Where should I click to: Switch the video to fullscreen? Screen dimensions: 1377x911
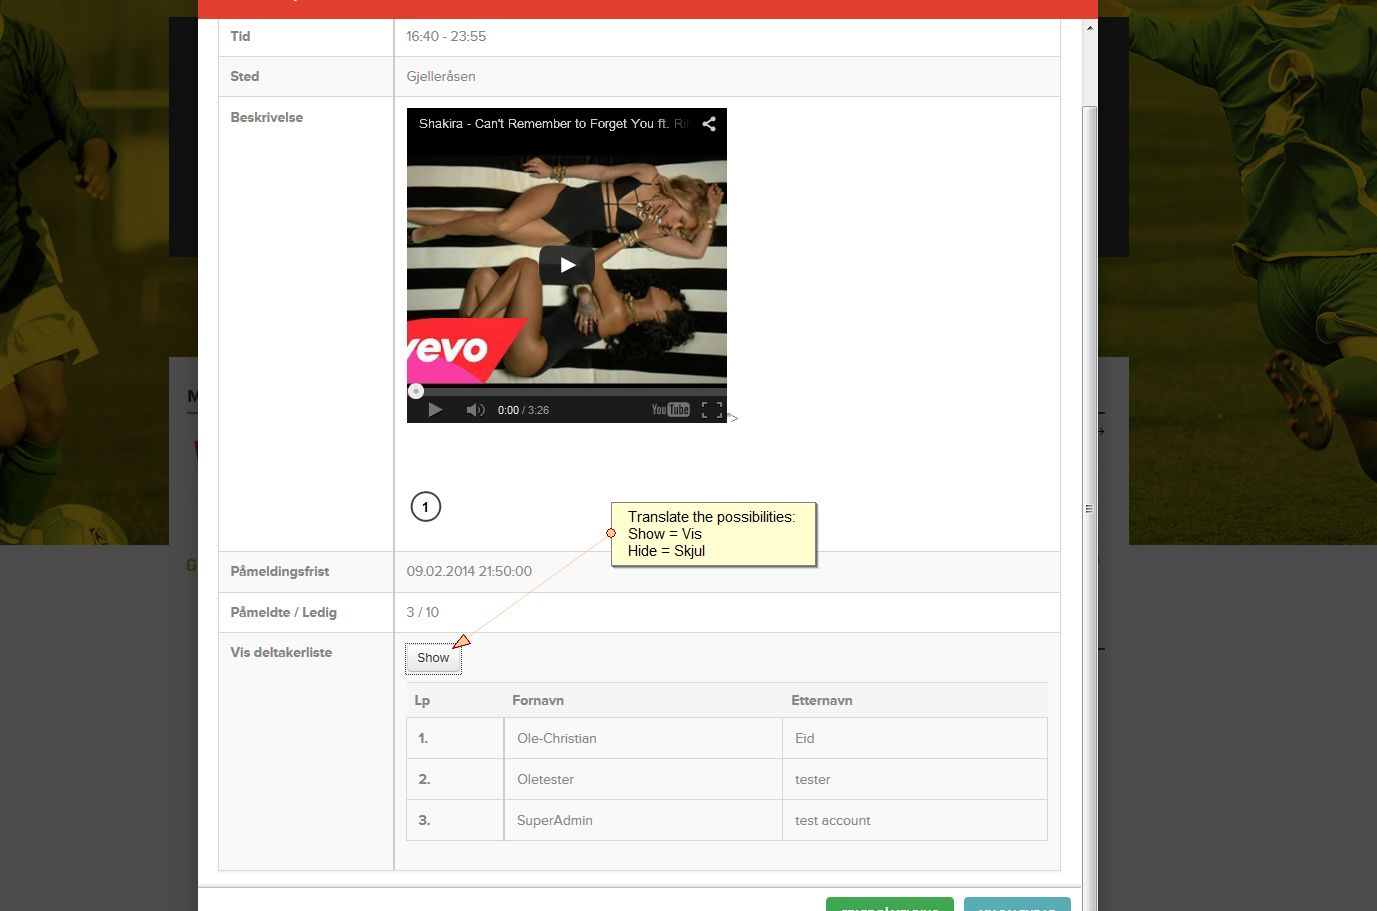712,410
